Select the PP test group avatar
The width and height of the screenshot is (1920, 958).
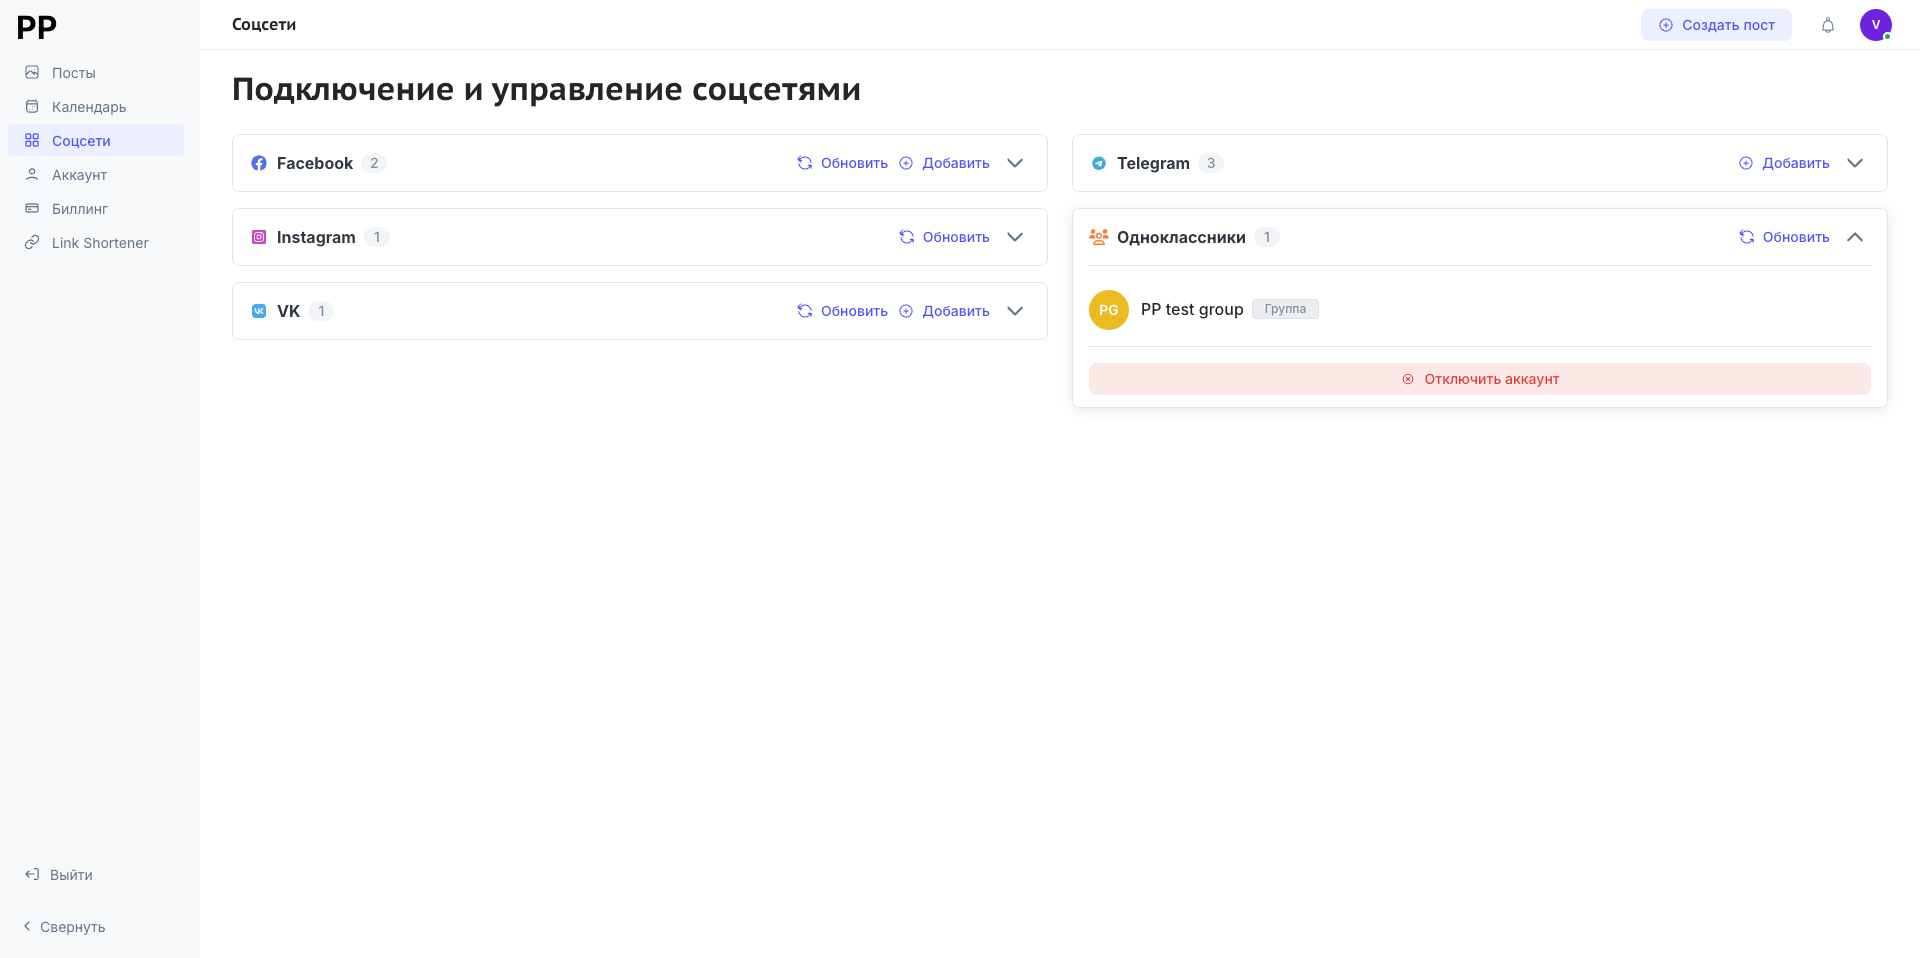[x=1108, y=310]
